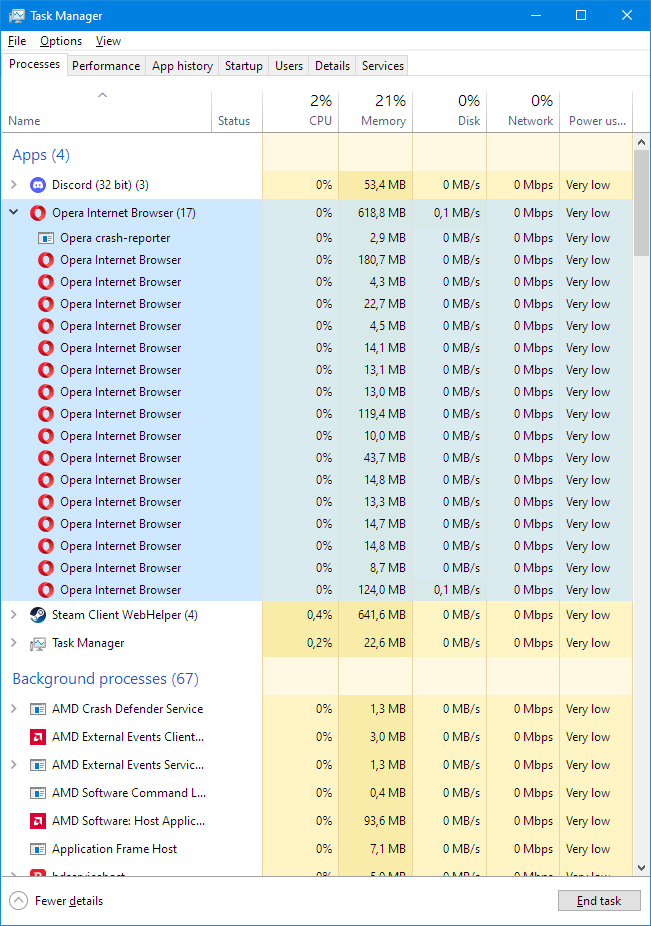Click the scroll up arrow of the process list
The image size is (651, 926).
(642, 142)
